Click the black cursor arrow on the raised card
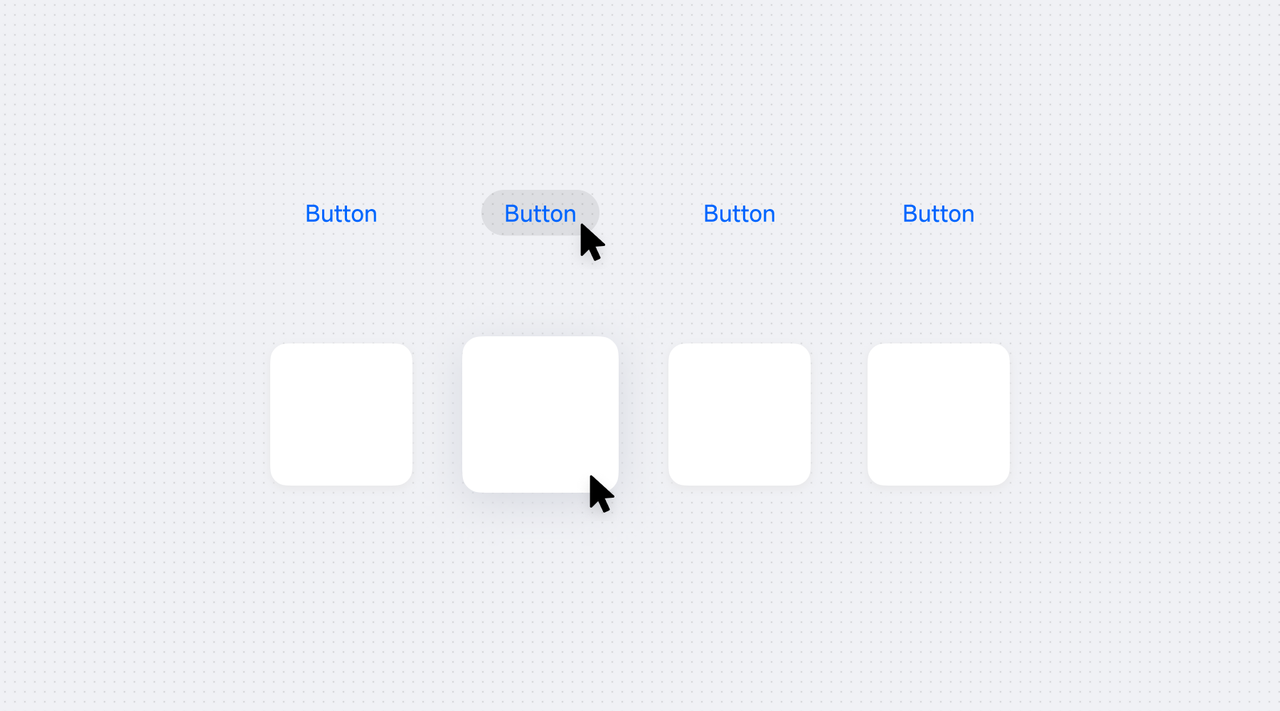1280x711 pixels. 600,494
